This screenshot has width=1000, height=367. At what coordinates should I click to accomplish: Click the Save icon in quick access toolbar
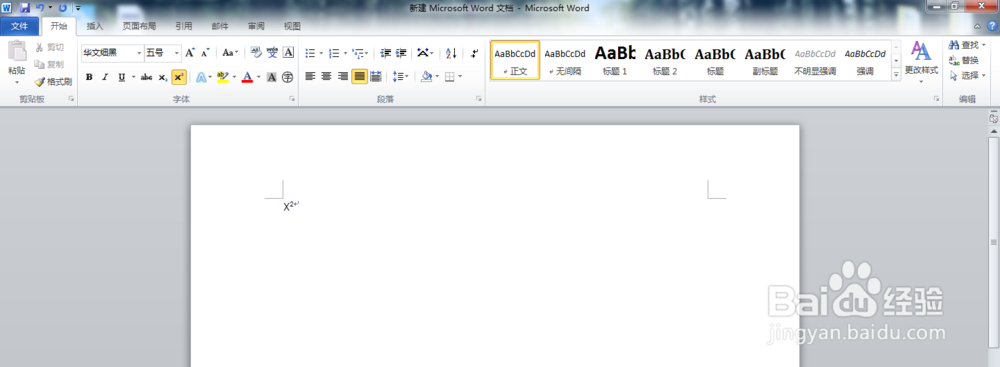click(x=25, y=8)
